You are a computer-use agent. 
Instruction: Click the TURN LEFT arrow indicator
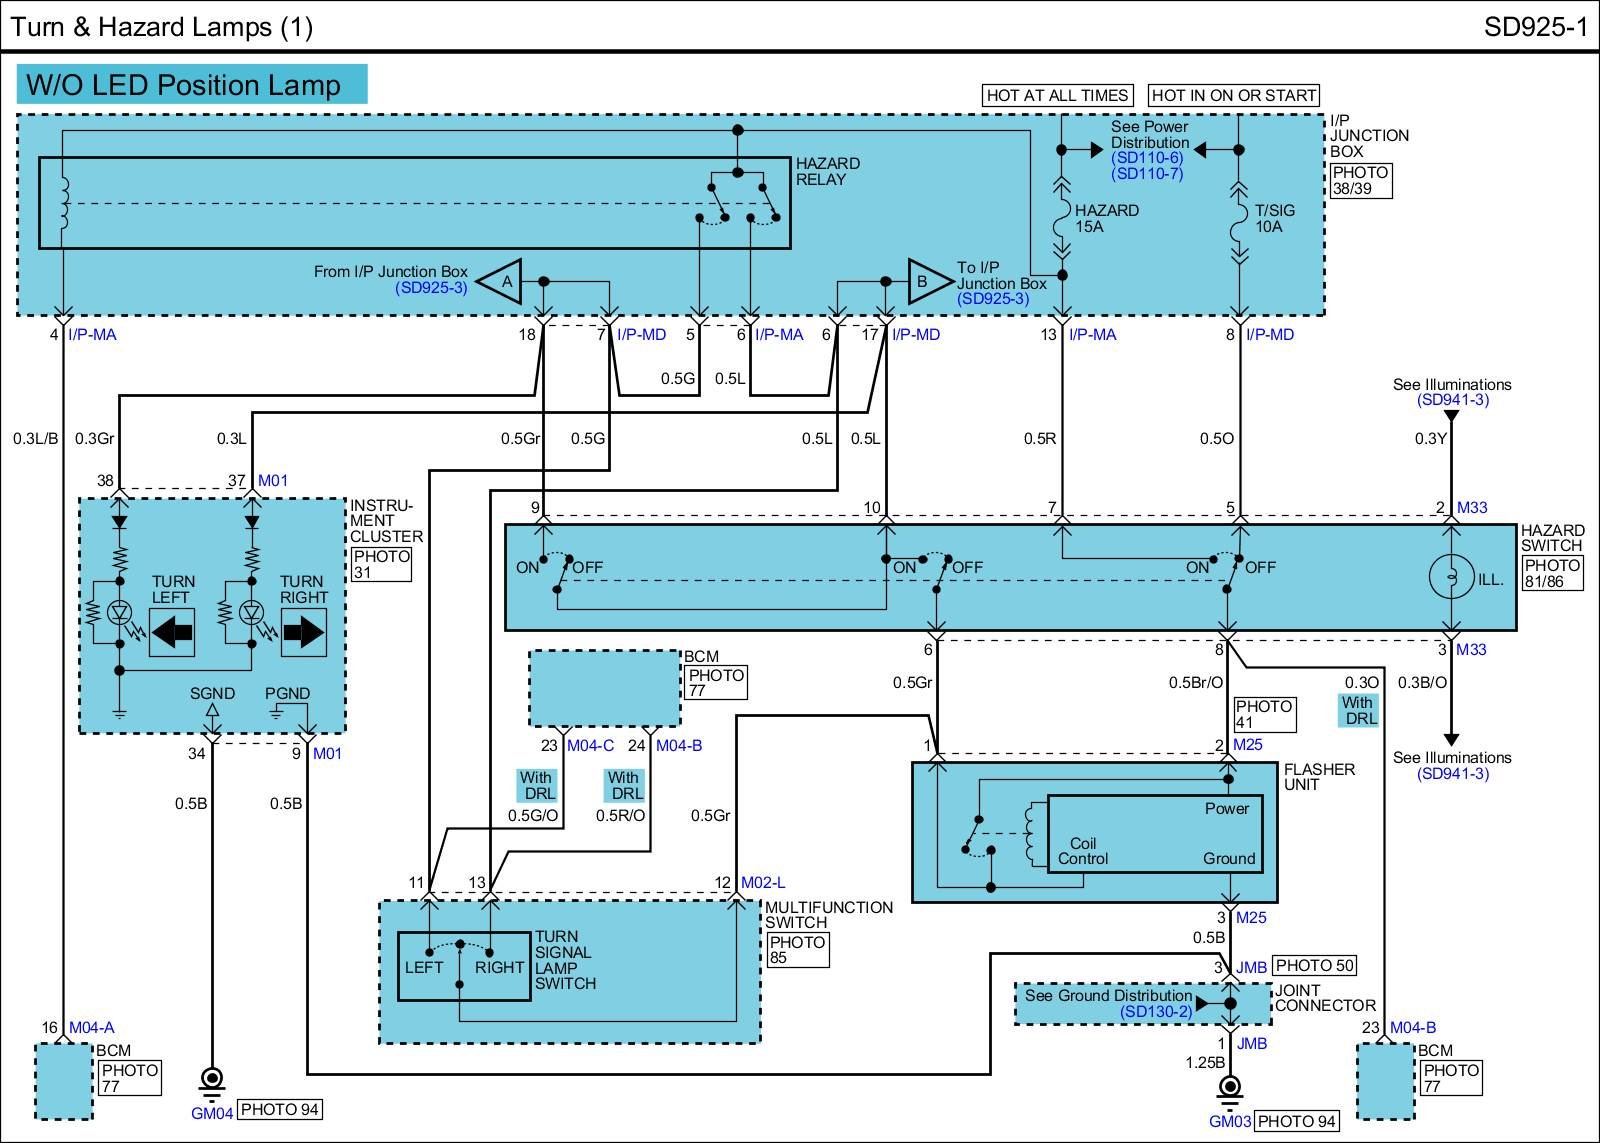tap(172, 633)
